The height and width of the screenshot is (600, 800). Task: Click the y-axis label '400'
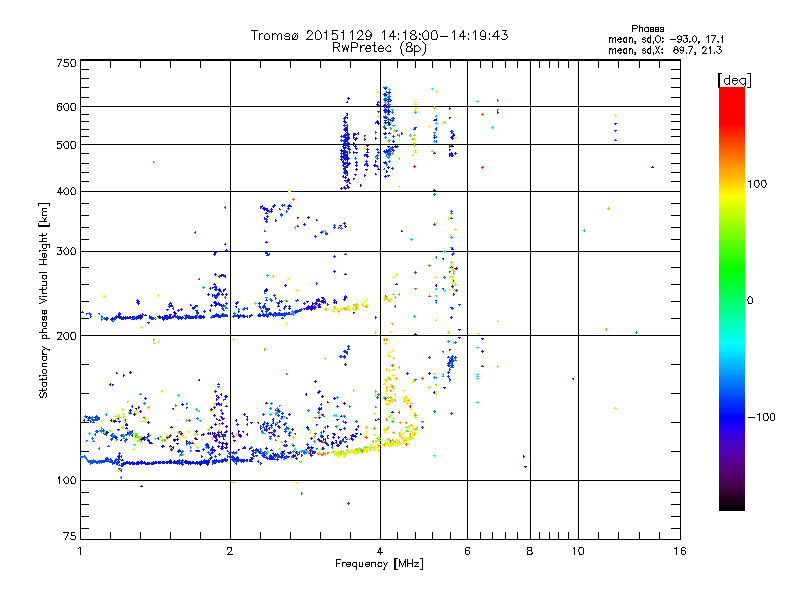pos(67,191)
